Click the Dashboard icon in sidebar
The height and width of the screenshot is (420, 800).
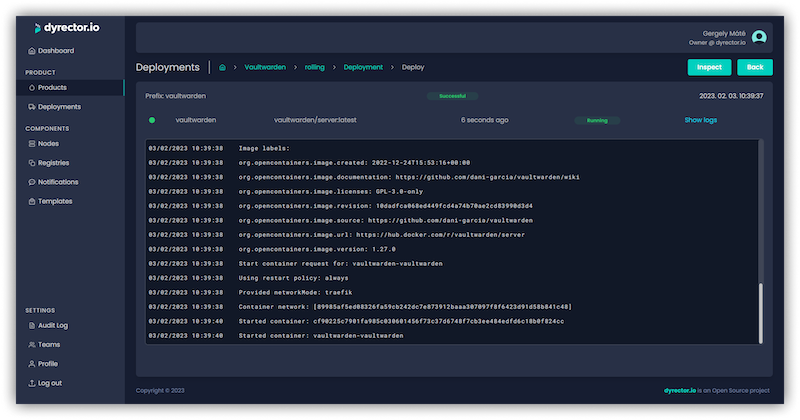(32, 50)
